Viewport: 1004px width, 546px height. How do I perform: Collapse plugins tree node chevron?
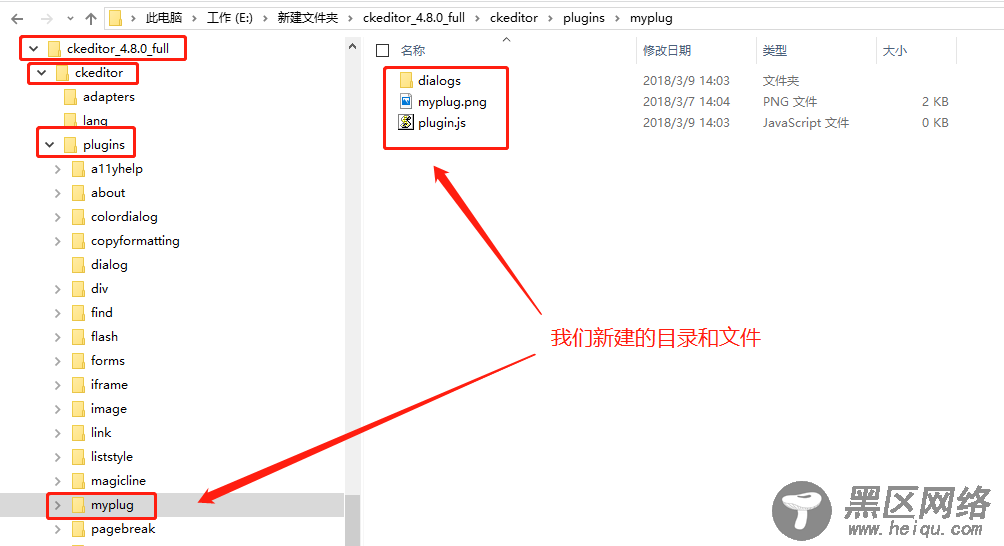tap(49, 145)
